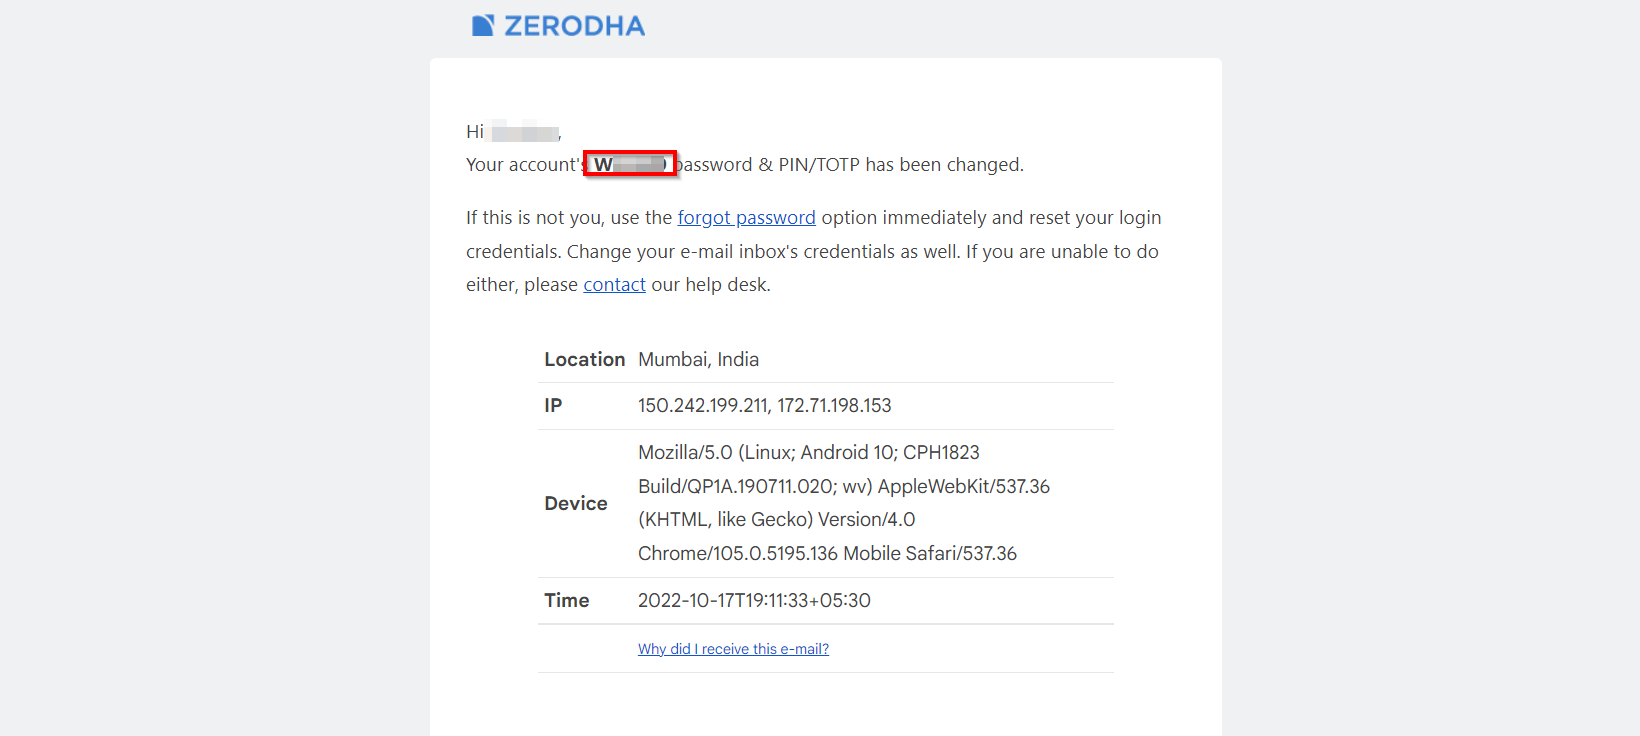This screenshot has height=736, width=1640.
Task: Click the IP row label
Action: [x=553, y=405]
